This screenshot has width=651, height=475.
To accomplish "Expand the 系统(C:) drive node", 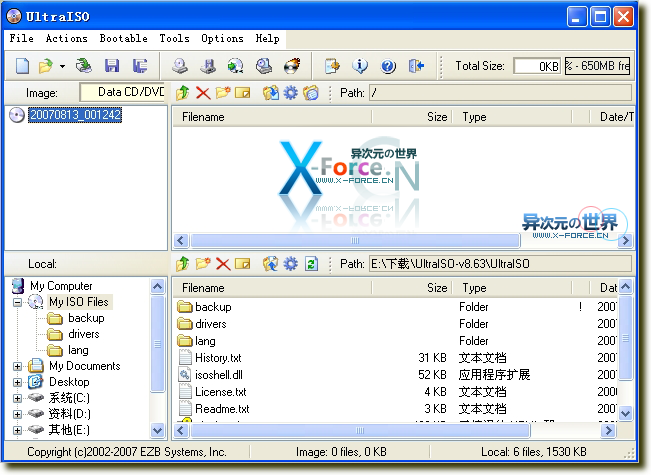I will click(17, 398).
